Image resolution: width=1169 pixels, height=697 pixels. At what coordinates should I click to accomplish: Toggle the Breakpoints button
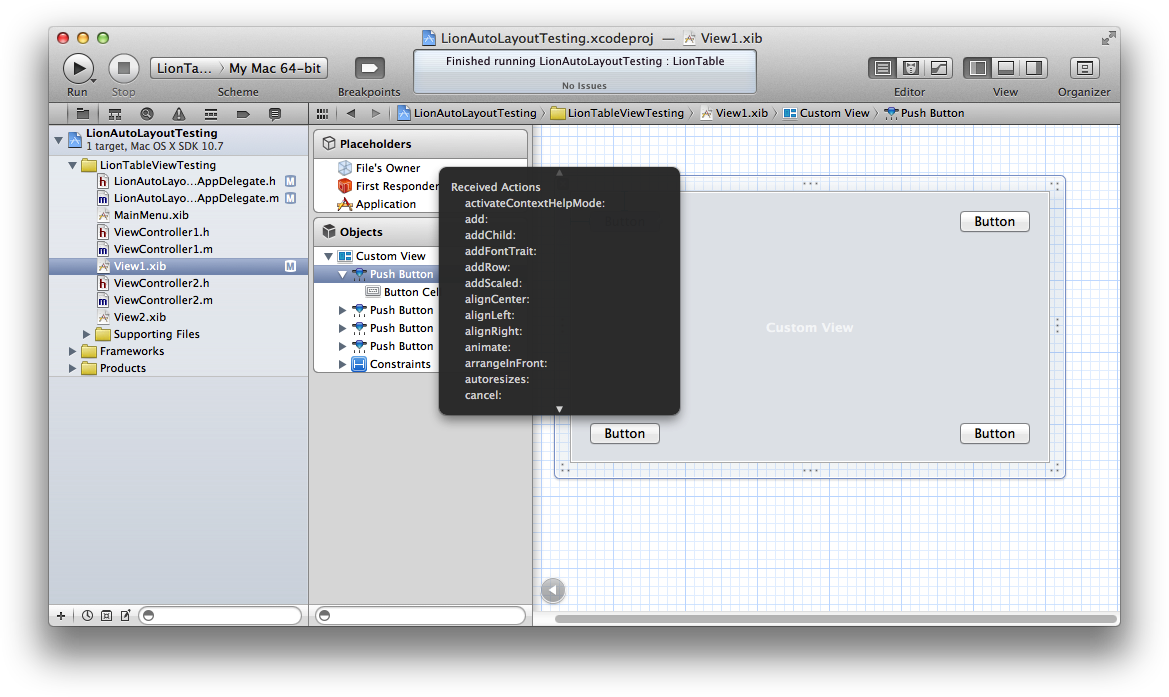pyautogui.click(x=369, y=69)
